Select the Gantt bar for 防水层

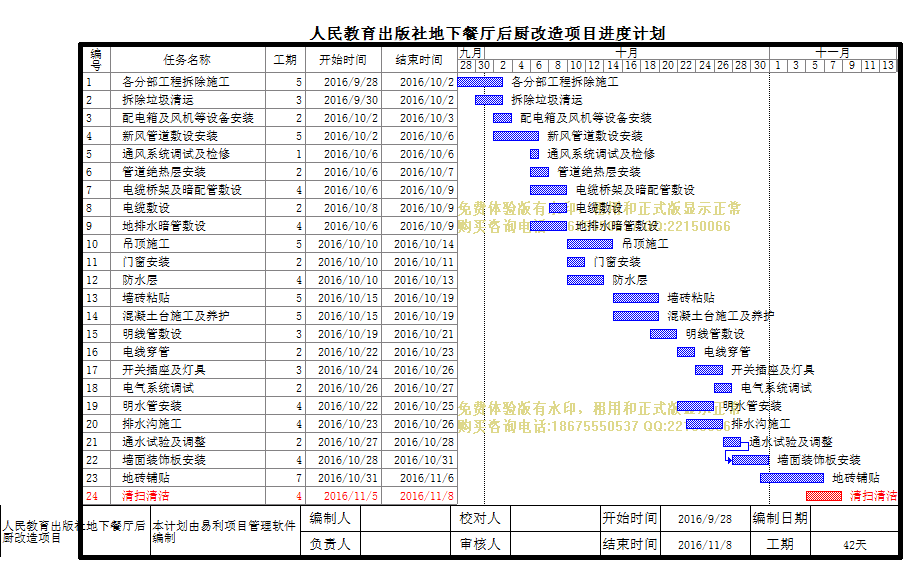coord(585,280)
